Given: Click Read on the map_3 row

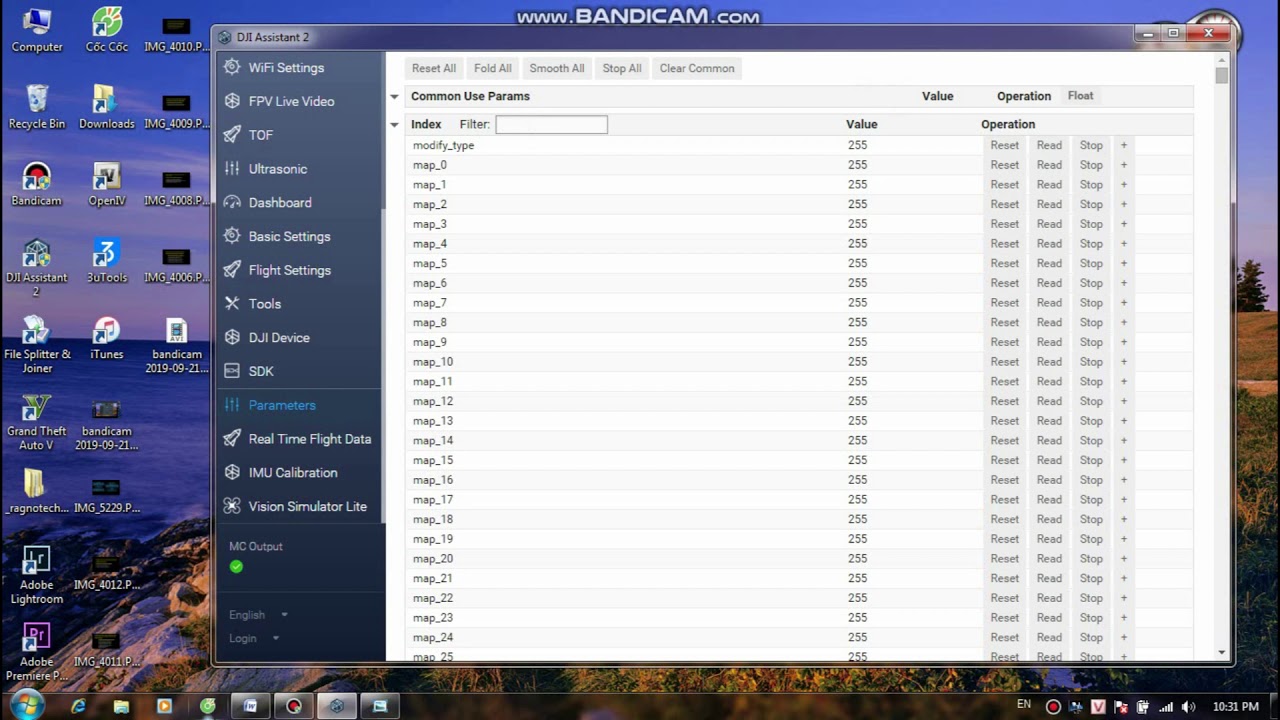Looking at the screenshot, I should pos(1049,224).
